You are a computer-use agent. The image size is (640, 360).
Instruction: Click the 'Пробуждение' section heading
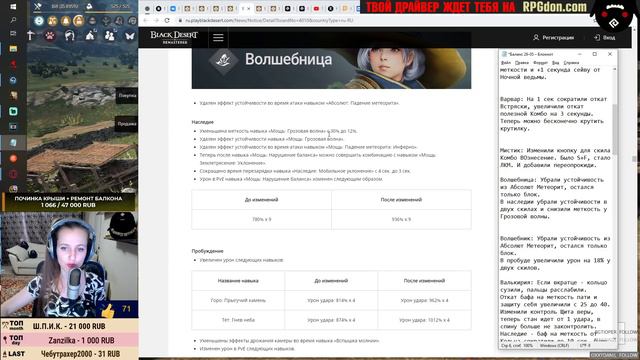[208, 251]
